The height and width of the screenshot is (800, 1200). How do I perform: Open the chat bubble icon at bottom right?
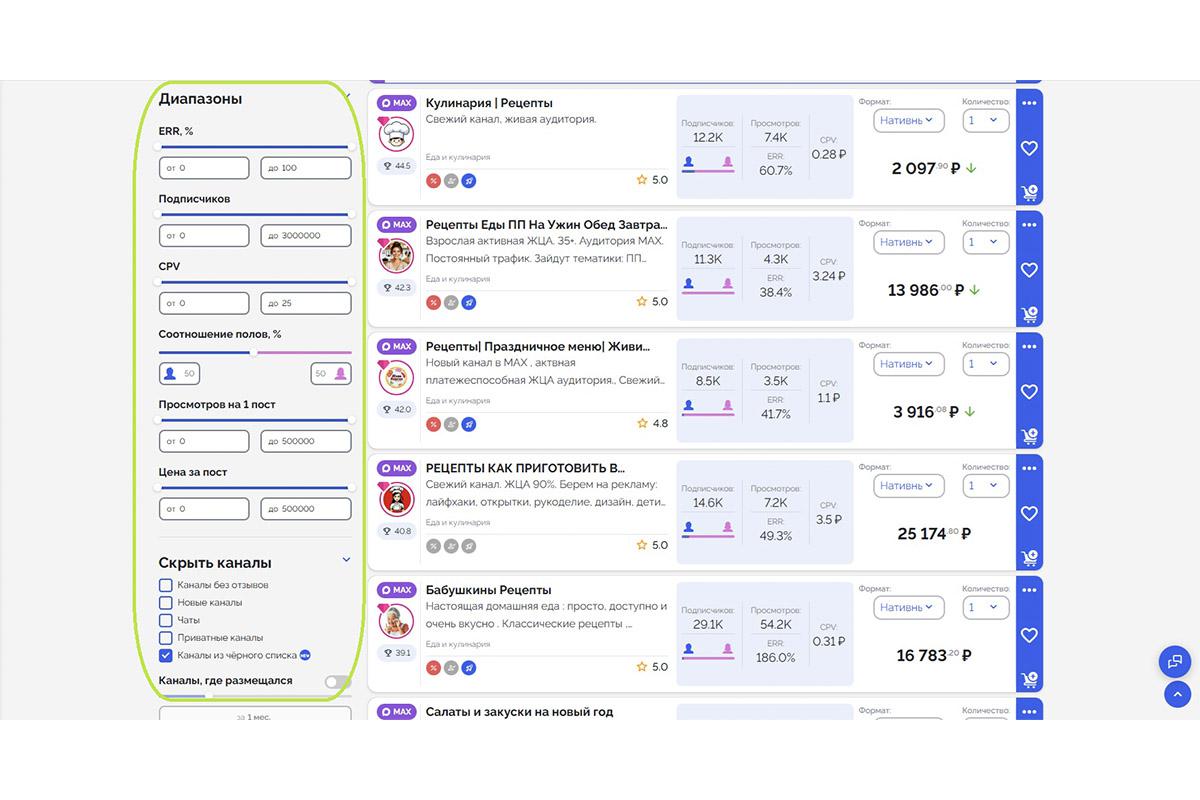(x=1175, y=661)
